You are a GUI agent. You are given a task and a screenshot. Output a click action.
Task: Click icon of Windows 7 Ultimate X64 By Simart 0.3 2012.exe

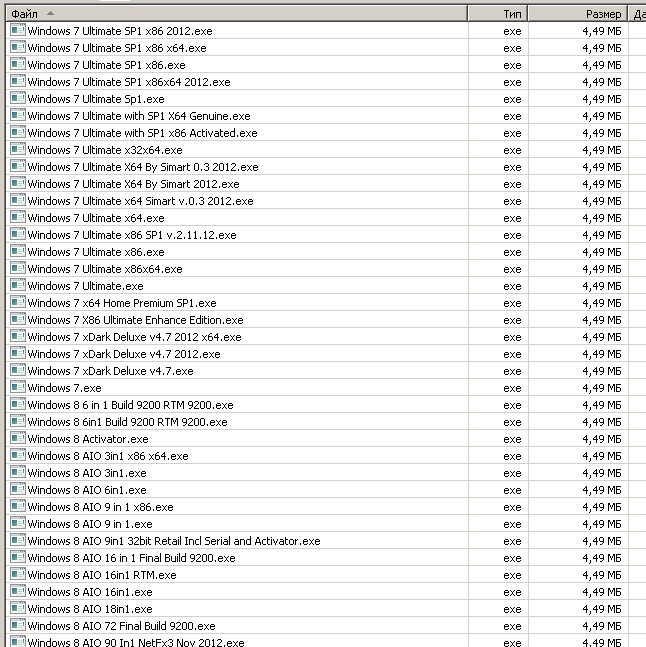(18, 166)
